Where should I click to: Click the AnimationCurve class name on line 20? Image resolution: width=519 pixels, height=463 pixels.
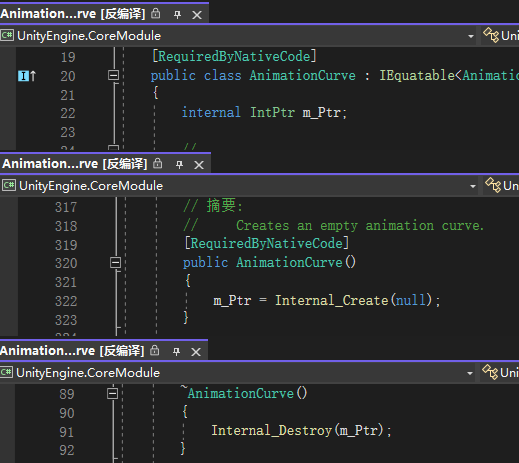pos(303,76)
